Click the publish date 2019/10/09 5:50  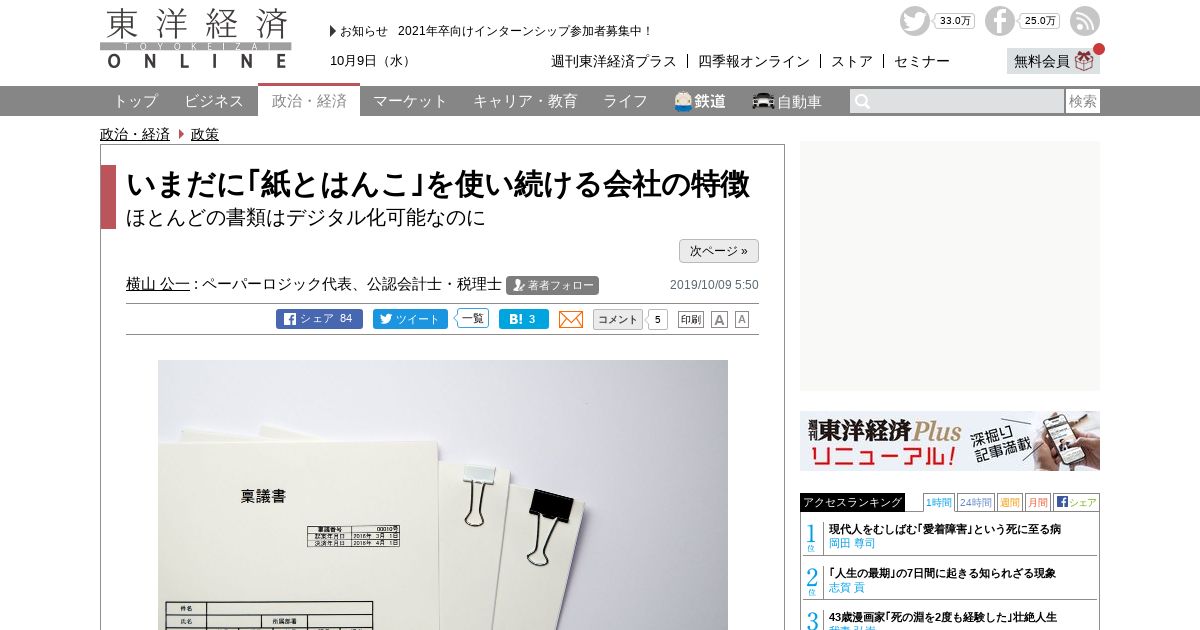(x=714, y=285)
